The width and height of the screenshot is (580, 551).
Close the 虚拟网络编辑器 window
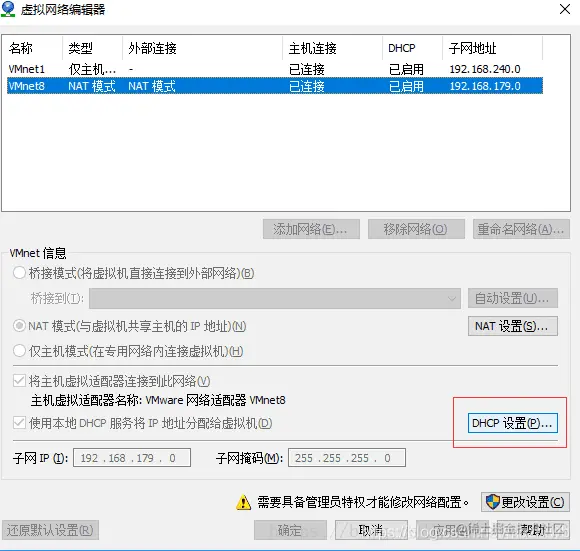(x=565, y=9)
